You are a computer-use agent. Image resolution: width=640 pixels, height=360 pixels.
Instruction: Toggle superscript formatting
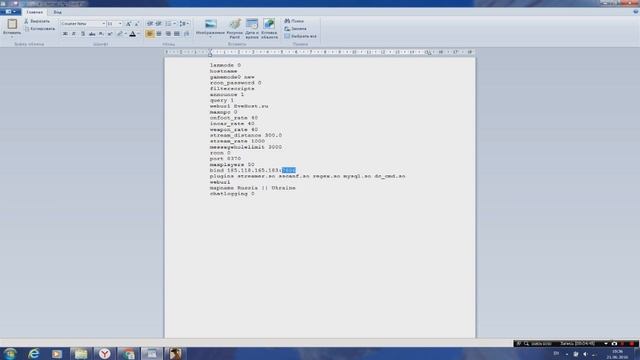coord(110,34)
